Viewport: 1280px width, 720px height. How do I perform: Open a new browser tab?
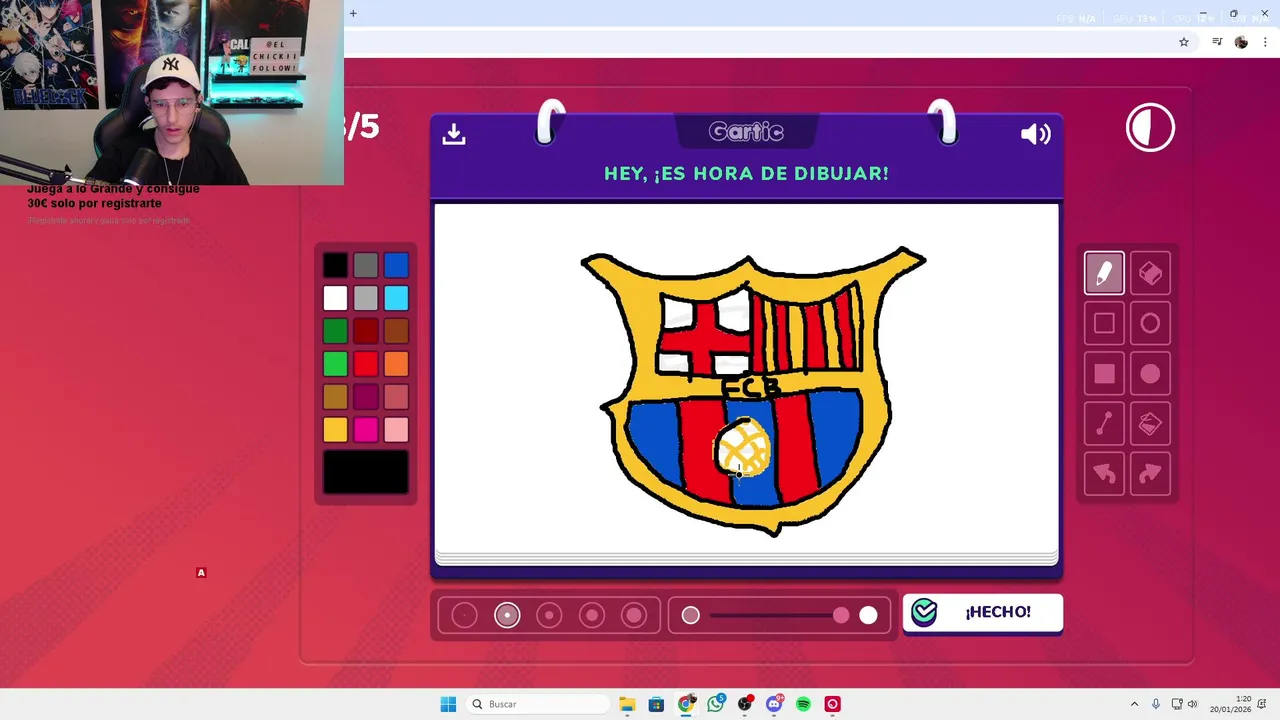coord(353,13)
